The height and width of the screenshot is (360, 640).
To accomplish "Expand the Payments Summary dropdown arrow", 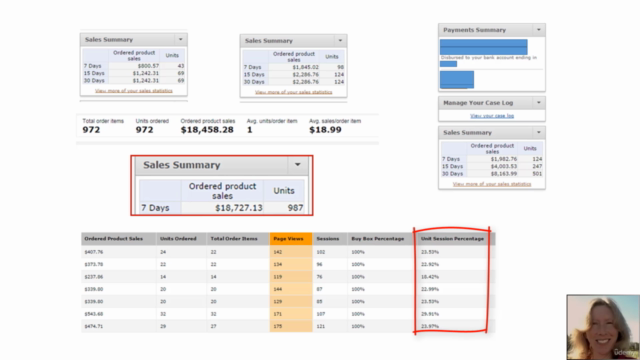I will coord(539,30).
